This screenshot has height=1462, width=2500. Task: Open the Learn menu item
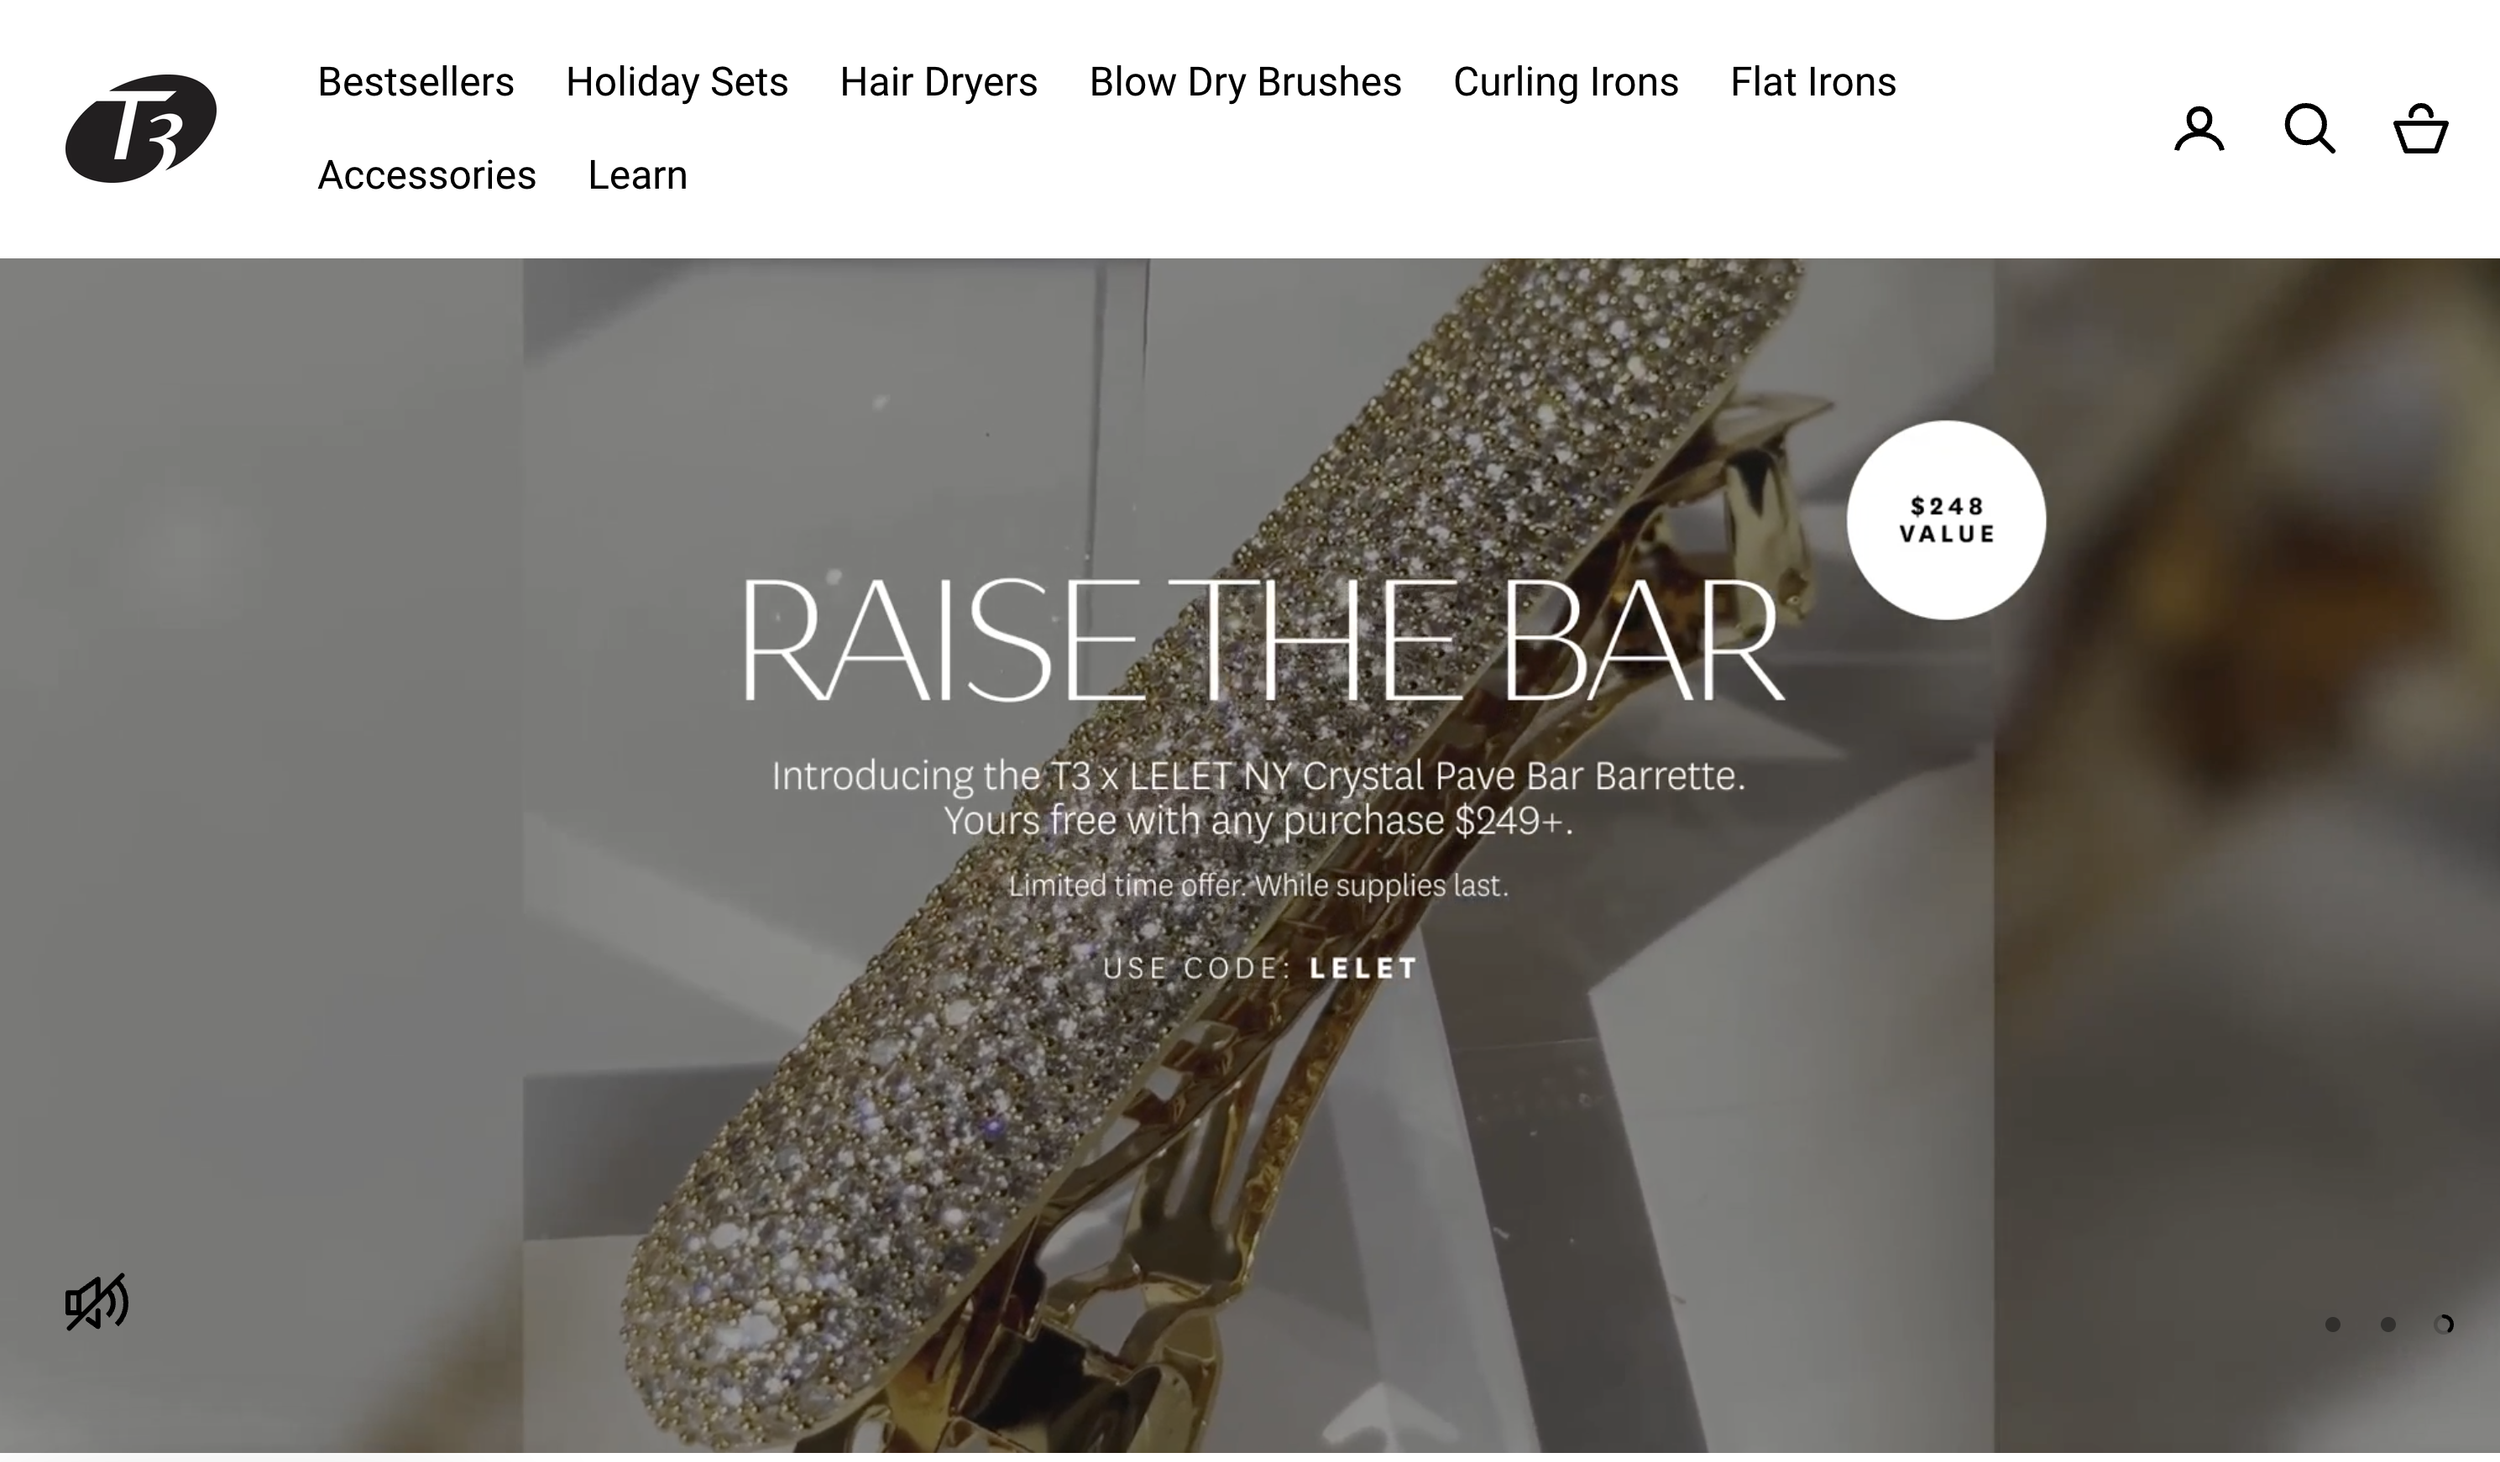click(638, 175)
